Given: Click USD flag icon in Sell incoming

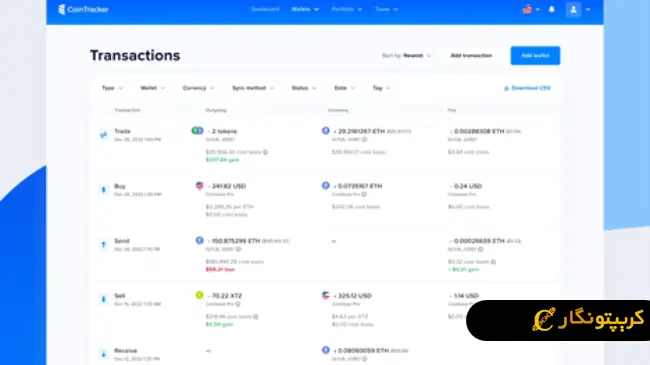Looking at the screenshot, I should pos(325,295).
